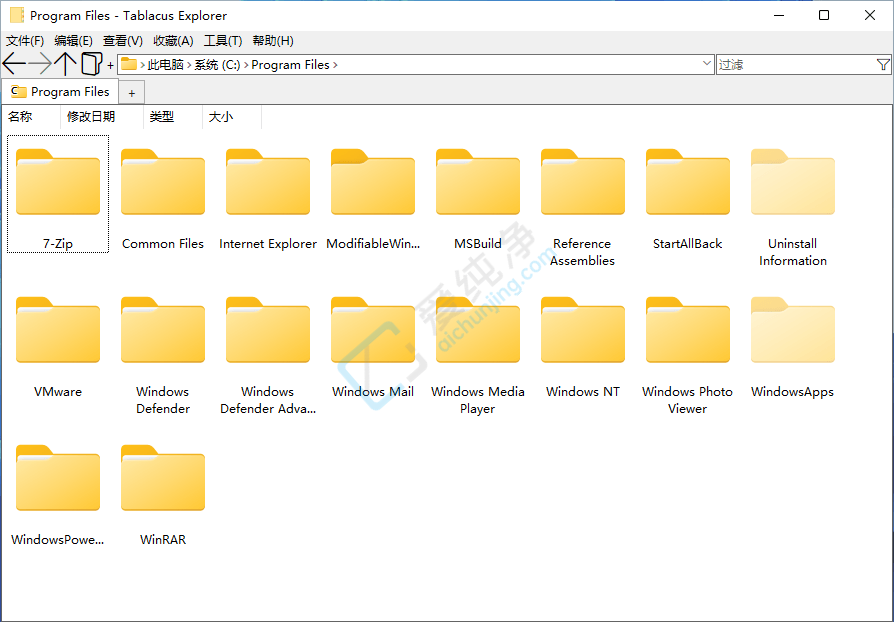Select the Windows NT folder icon
This screenshot has height=622, width=894.
click(583, 330)
